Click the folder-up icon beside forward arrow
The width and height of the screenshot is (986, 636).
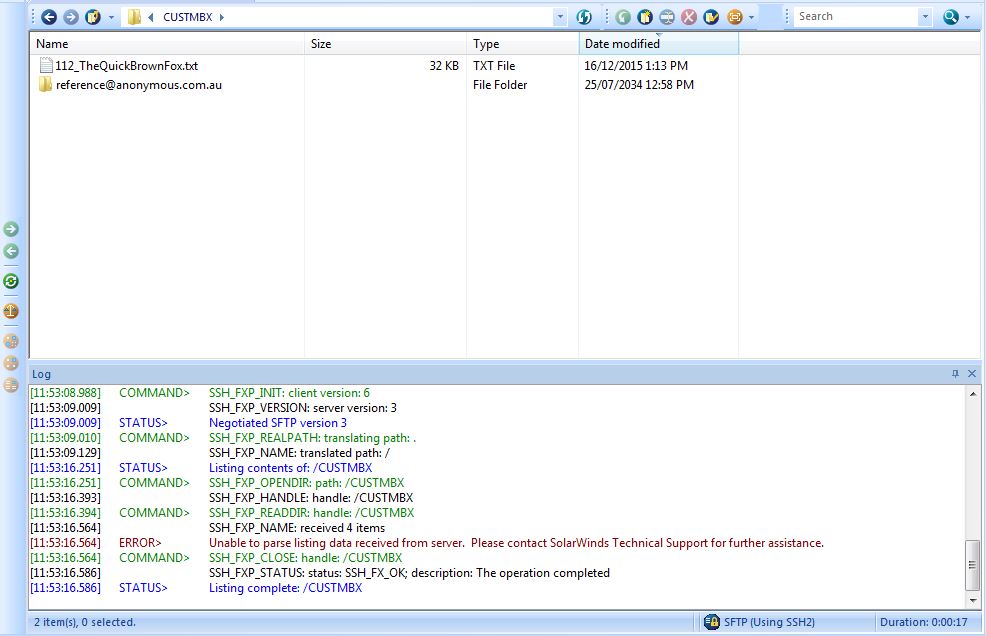coord(93,17)
